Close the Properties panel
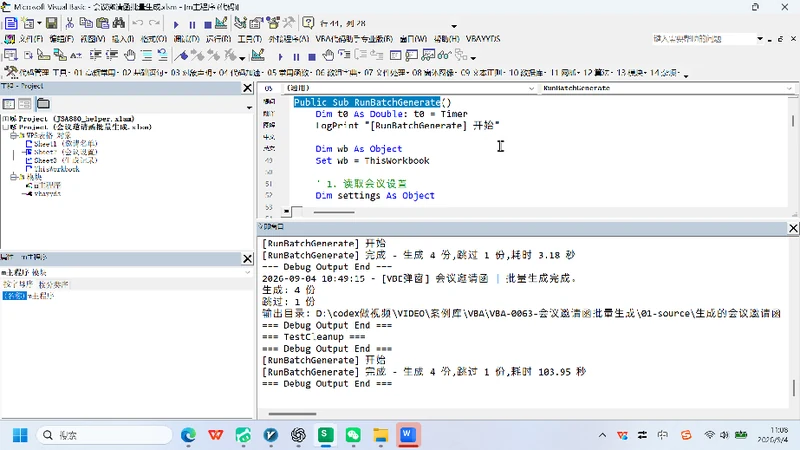 coord(247,259)
